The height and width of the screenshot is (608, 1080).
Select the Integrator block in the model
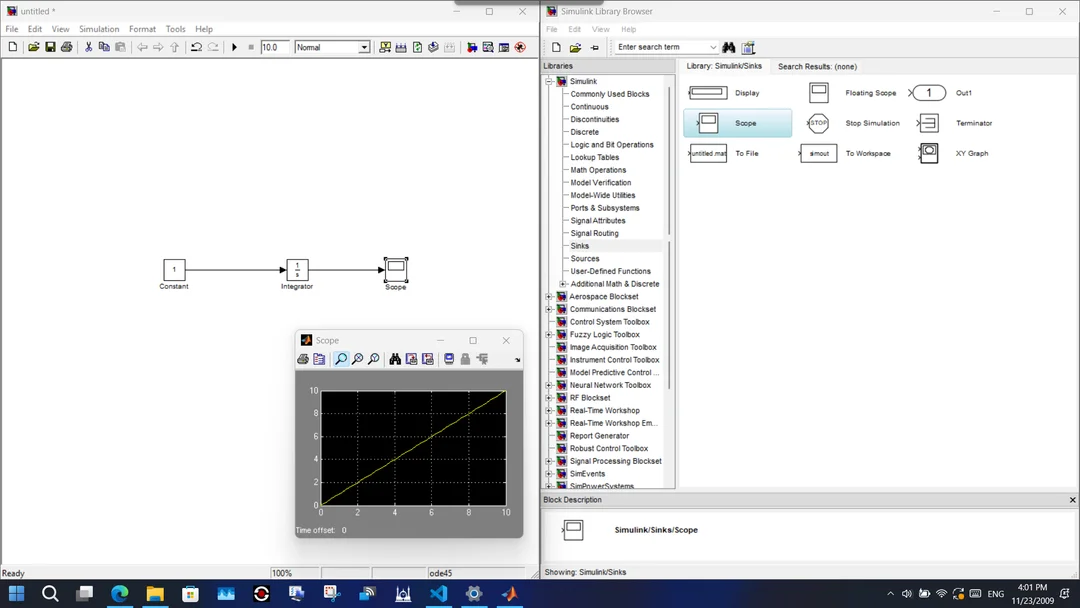tap(298, 269)
